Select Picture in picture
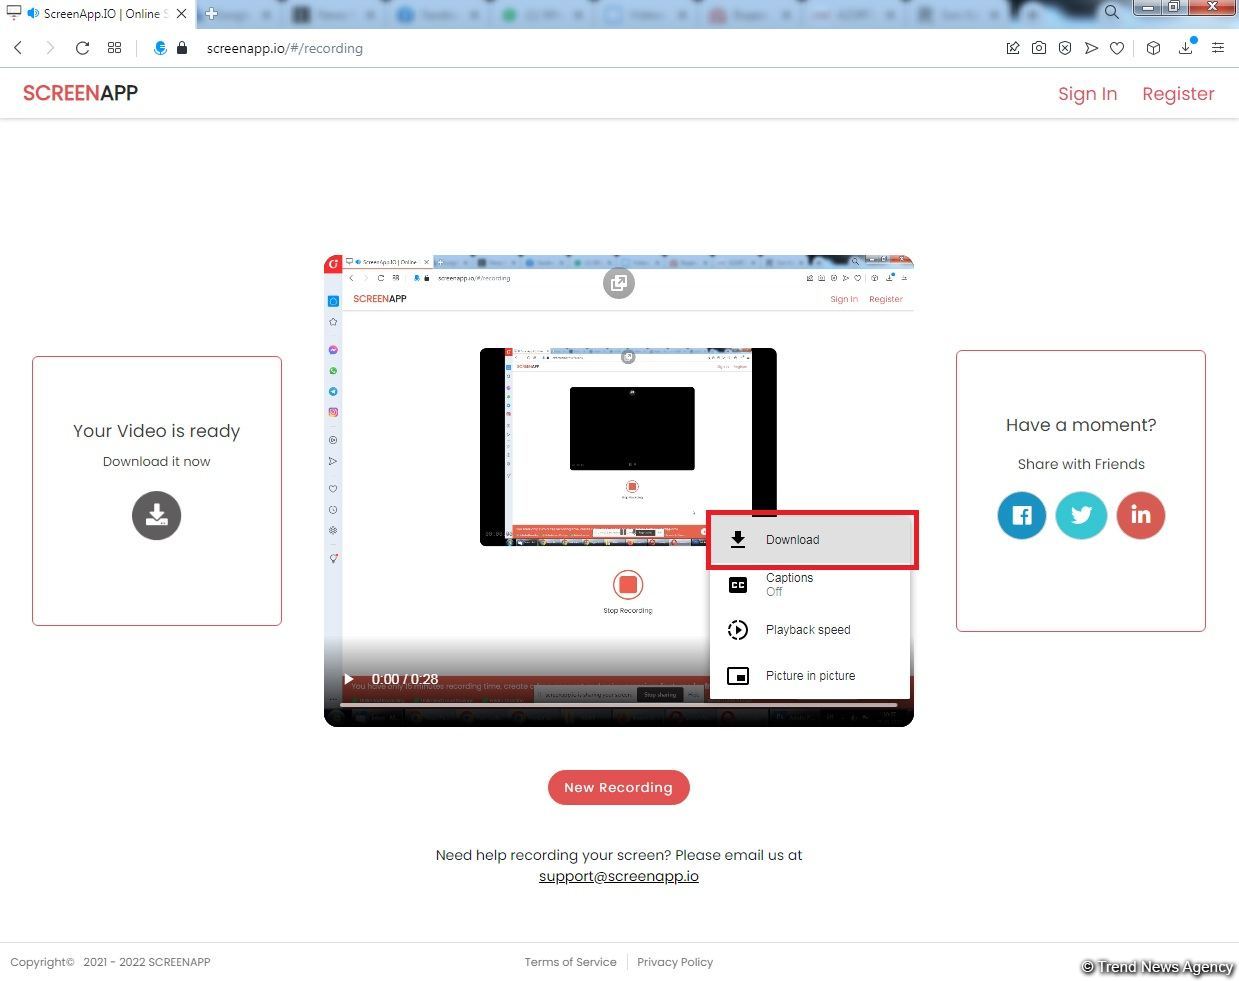The image size is (1239, 981). tap(810, 676)
